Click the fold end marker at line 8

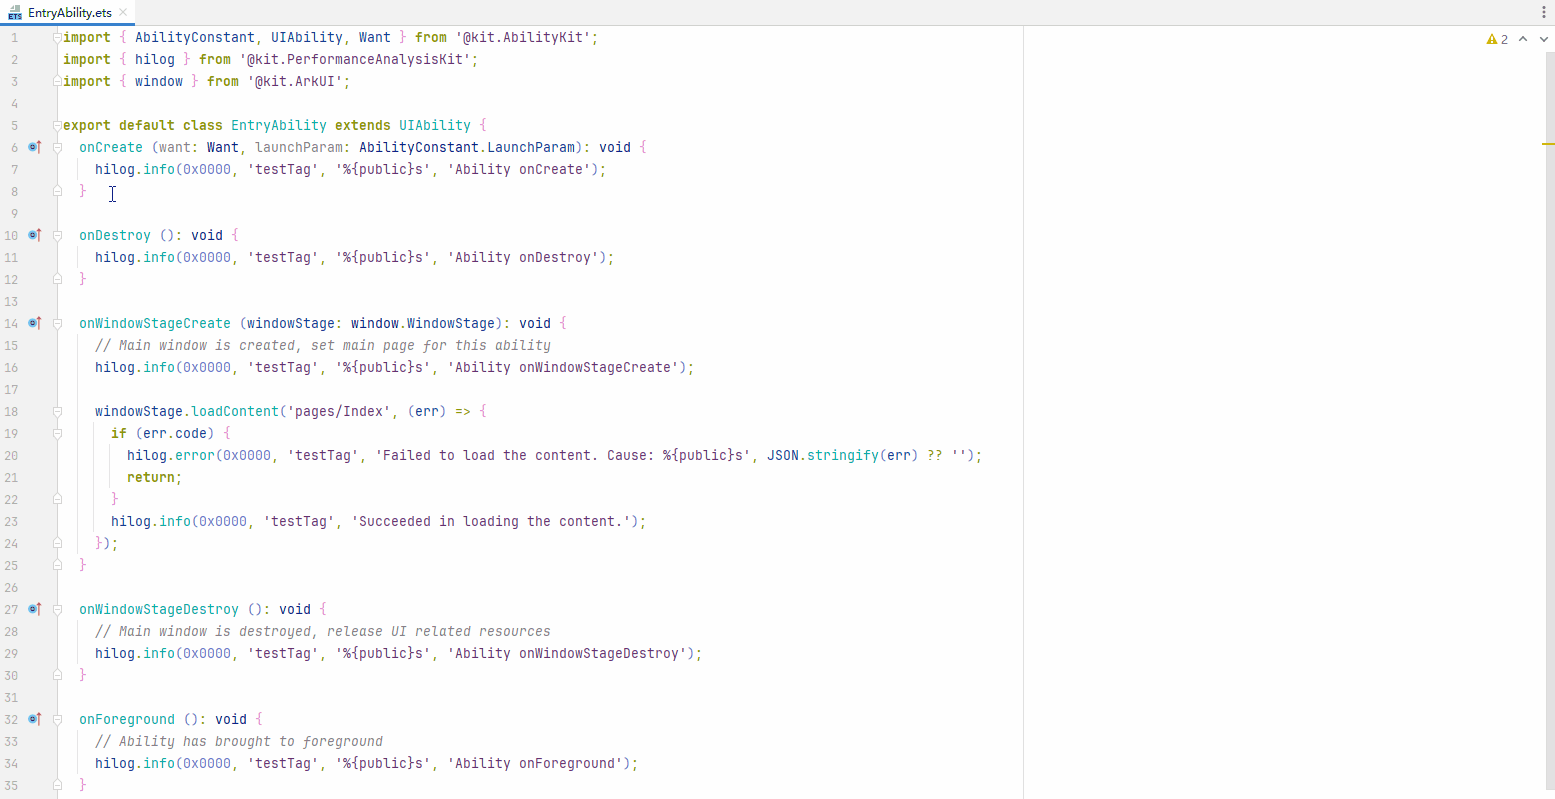(x=58, y=191)
